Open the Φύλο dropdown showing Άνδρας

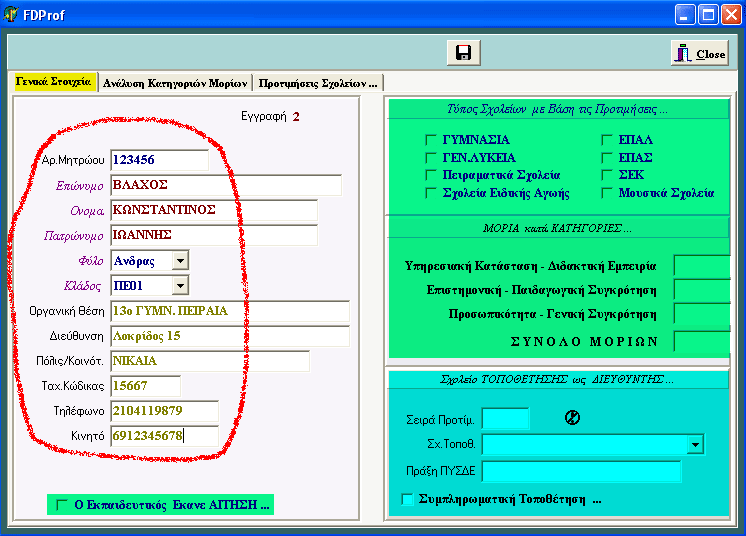(180, 260)
